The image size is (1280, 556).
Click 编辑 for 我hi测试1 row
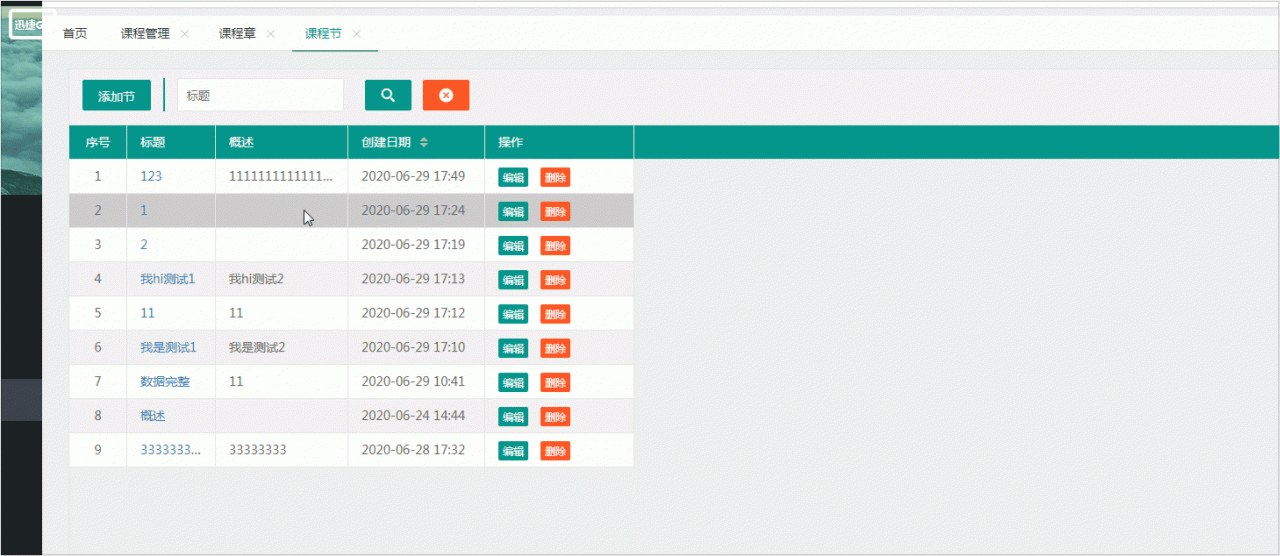pos(513,280)
